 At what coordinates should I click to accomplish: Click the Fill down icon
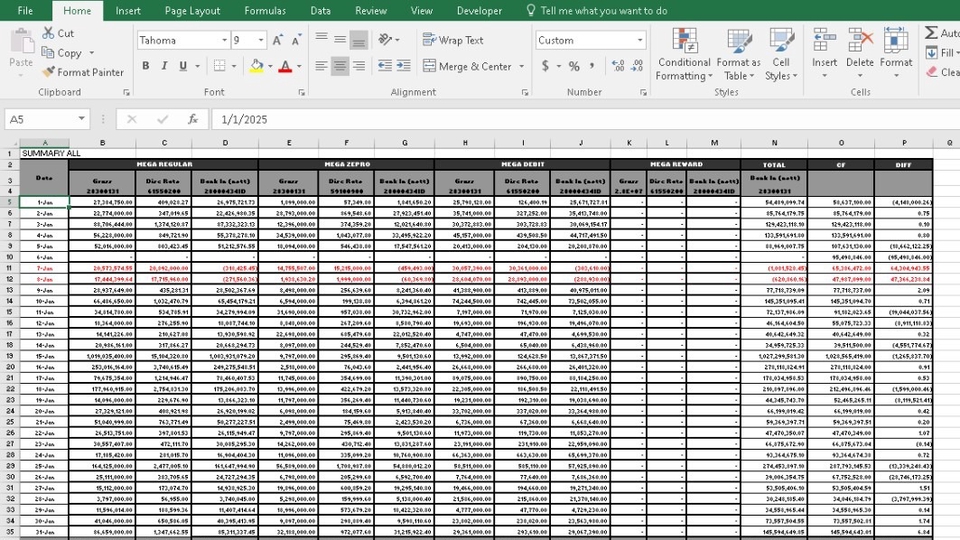(x=931, y=53)
